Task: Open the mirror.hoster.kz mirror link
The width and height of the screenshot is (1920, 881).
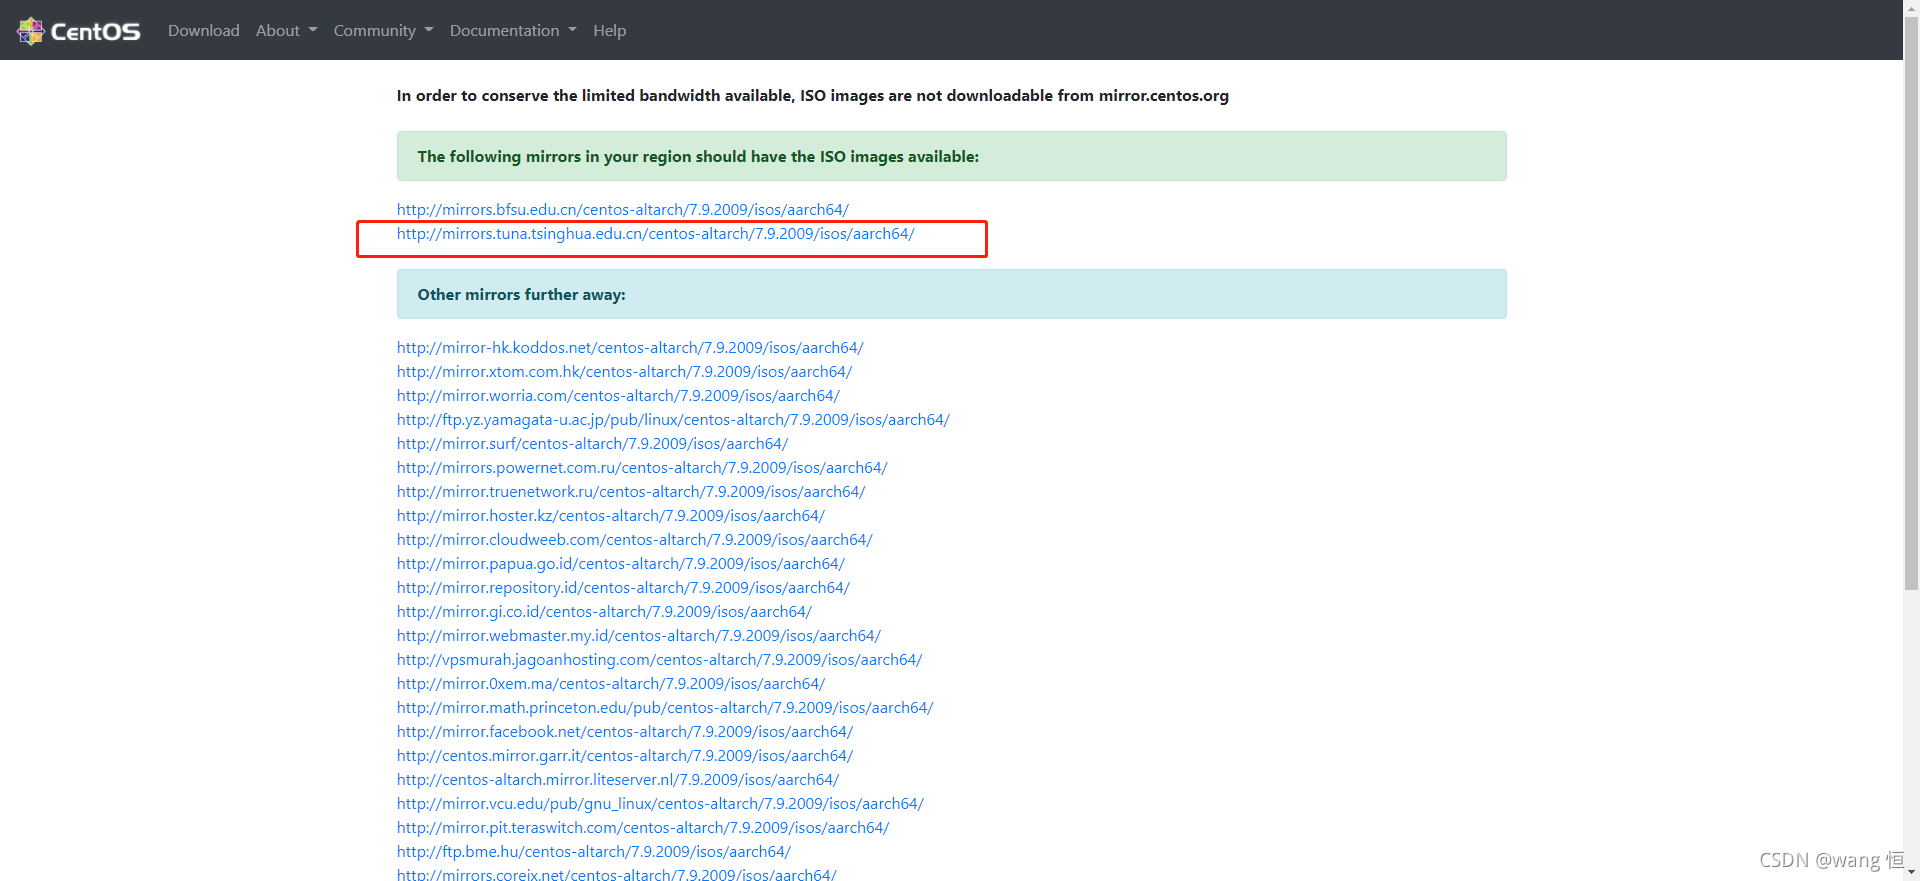Action: pyautogui.click(x=611, y=516)
